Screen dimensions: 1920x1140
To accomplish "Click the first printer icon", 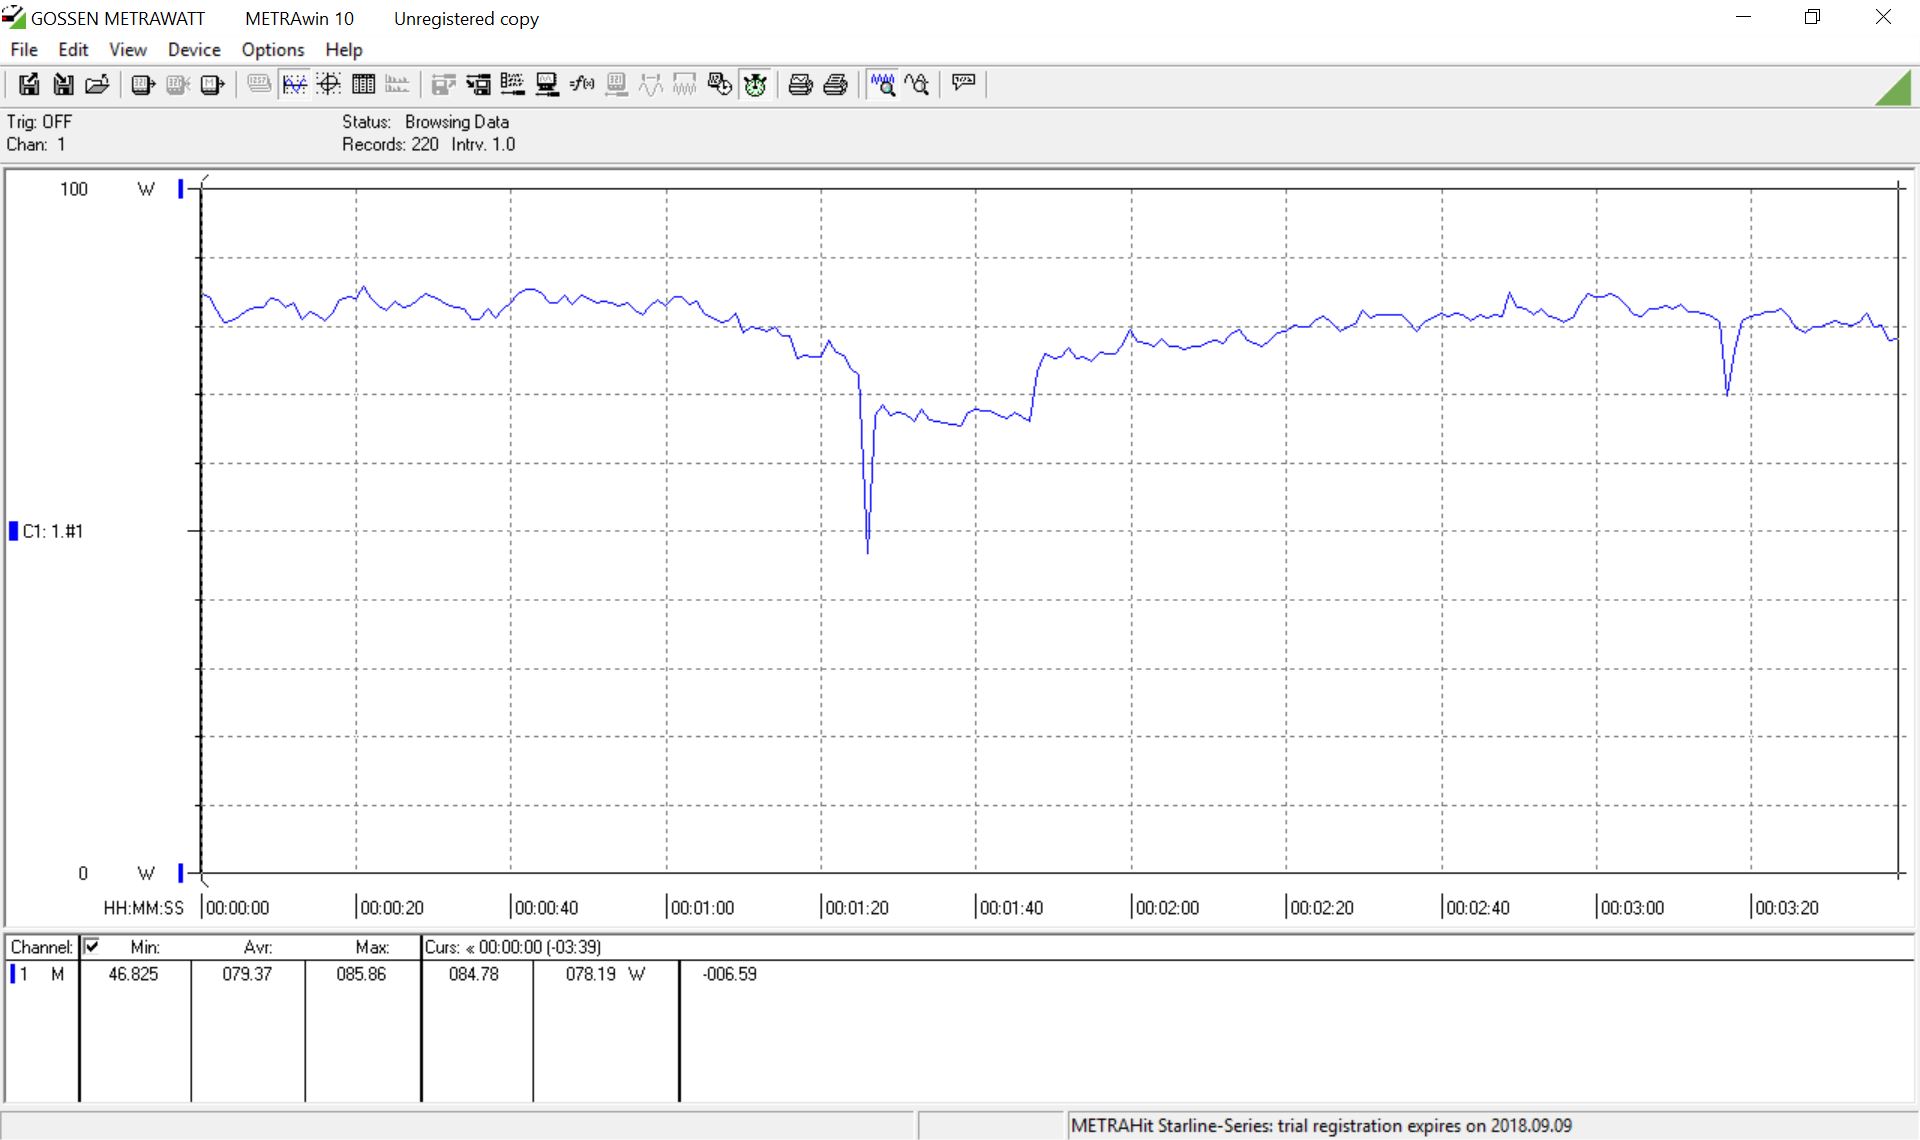I will [x=800, y=85].
